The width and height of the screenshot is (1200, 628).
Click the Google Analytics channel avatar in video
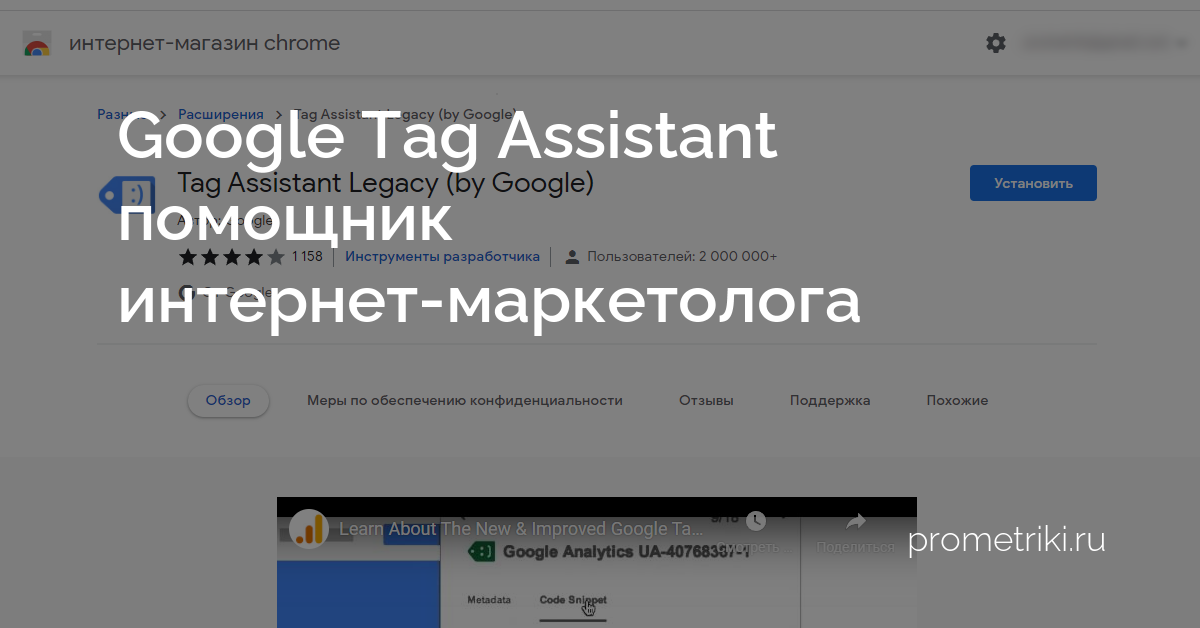tap(309, 529)
